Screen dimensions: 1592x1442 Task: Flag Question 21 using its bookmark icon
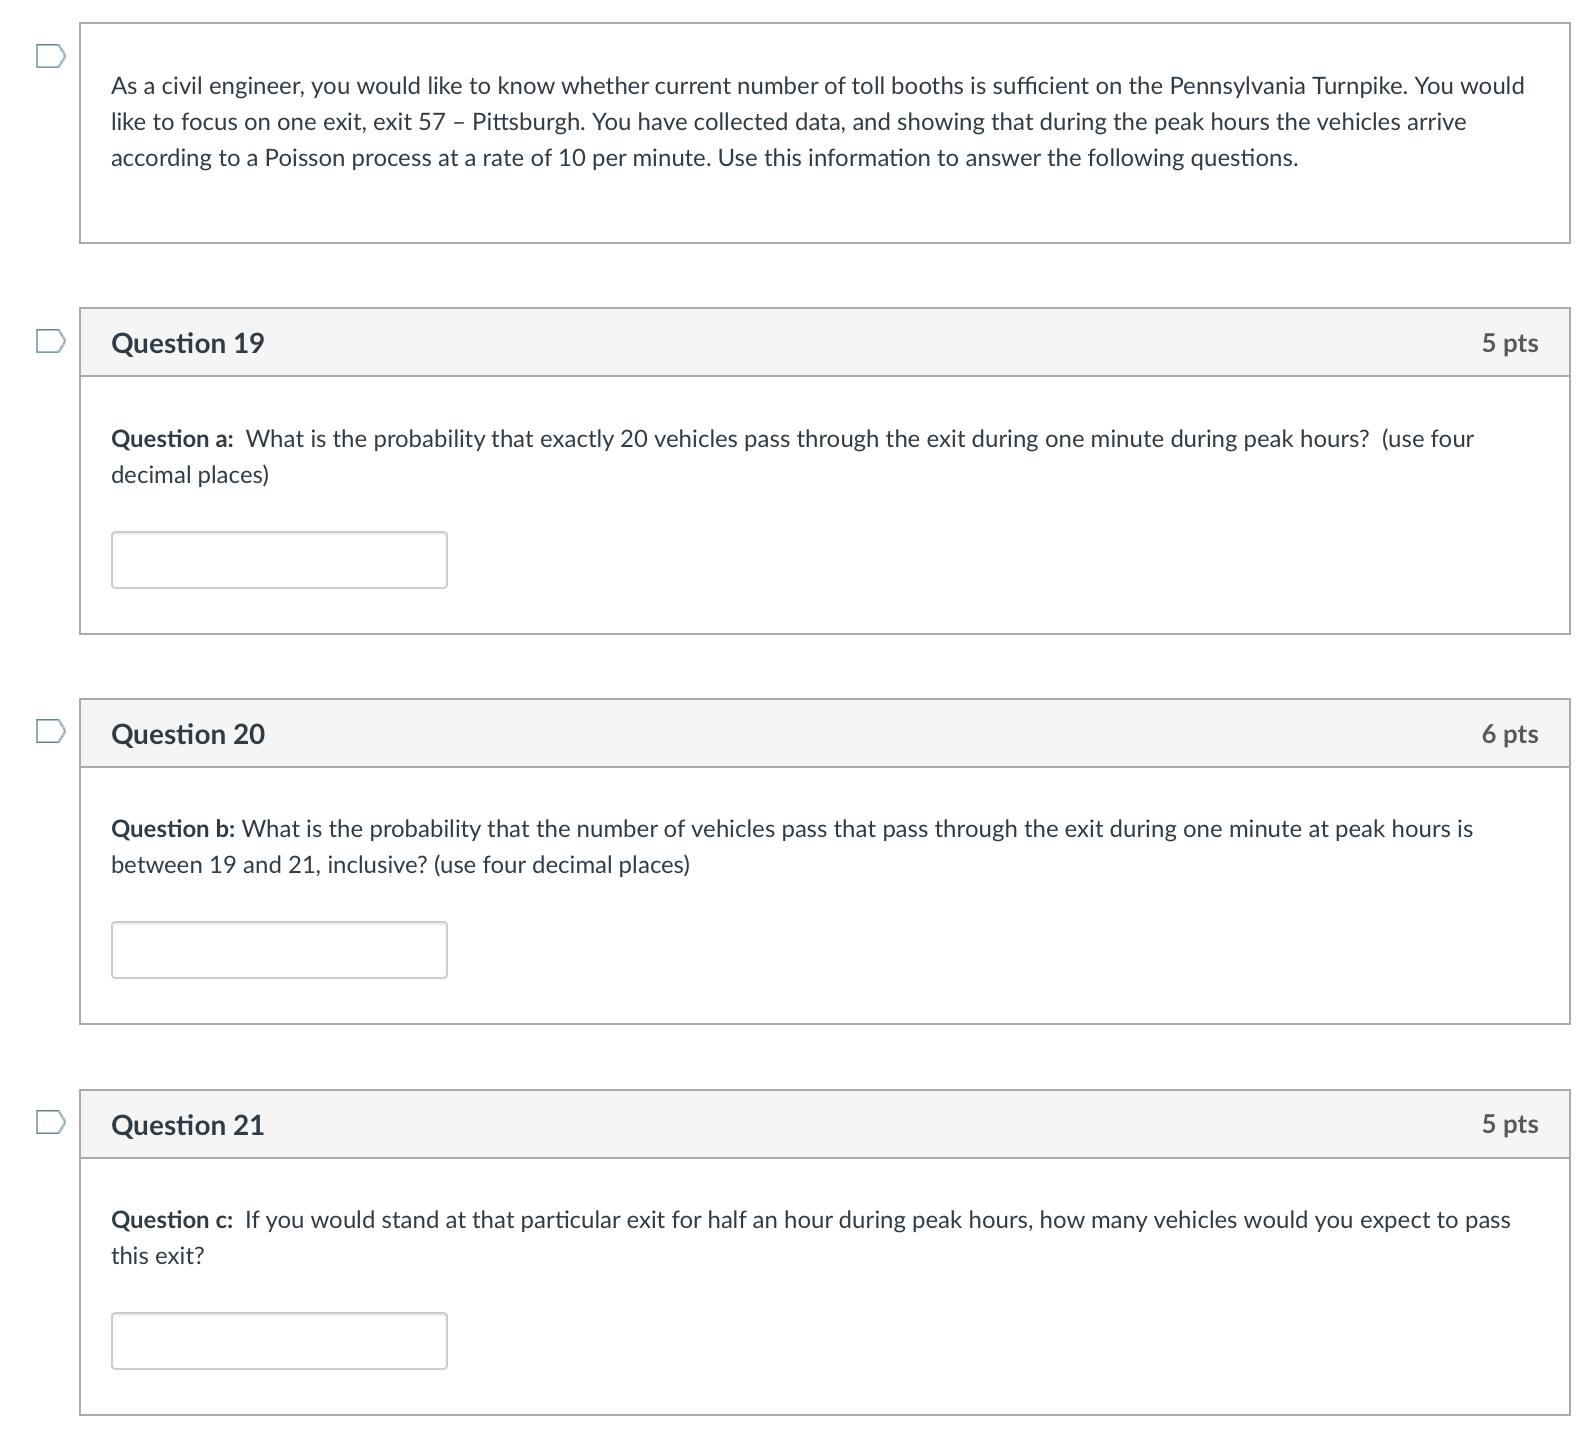point(51,1123)
